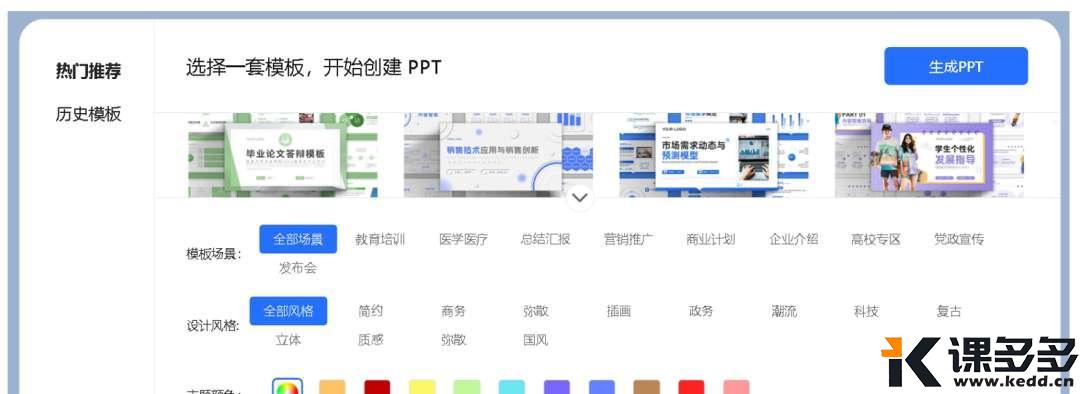Choose the 国风 design style
The width and height of the screenshot is (1080, 394).
[535, 340]
